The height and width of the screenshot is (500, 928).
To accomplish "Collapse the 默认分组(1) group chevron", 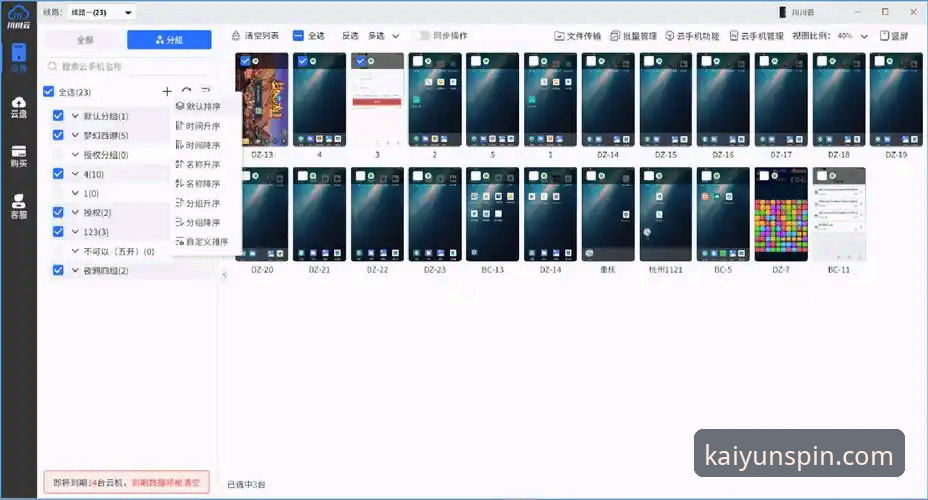I will pyautogui.click(x=75, y=116).
